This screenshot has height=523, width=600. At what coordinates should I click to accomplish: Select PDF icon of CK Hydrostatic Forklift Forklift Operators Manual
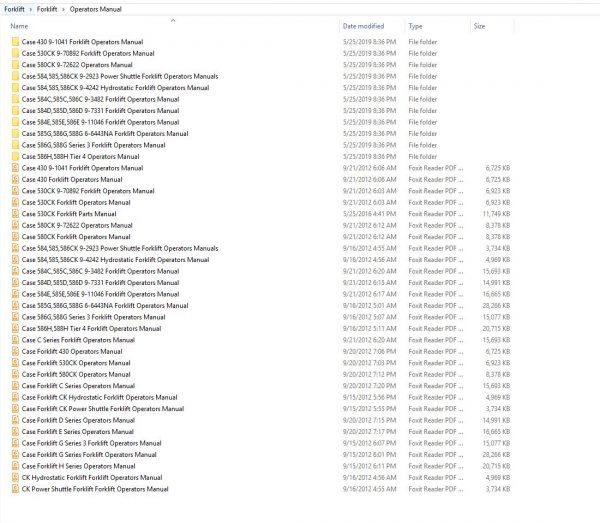point(15,477)
